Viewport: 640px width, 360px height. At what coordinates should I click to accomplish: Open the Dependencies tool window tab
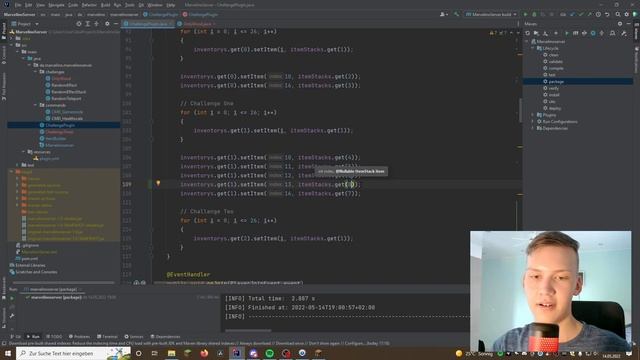coord(165,337)
